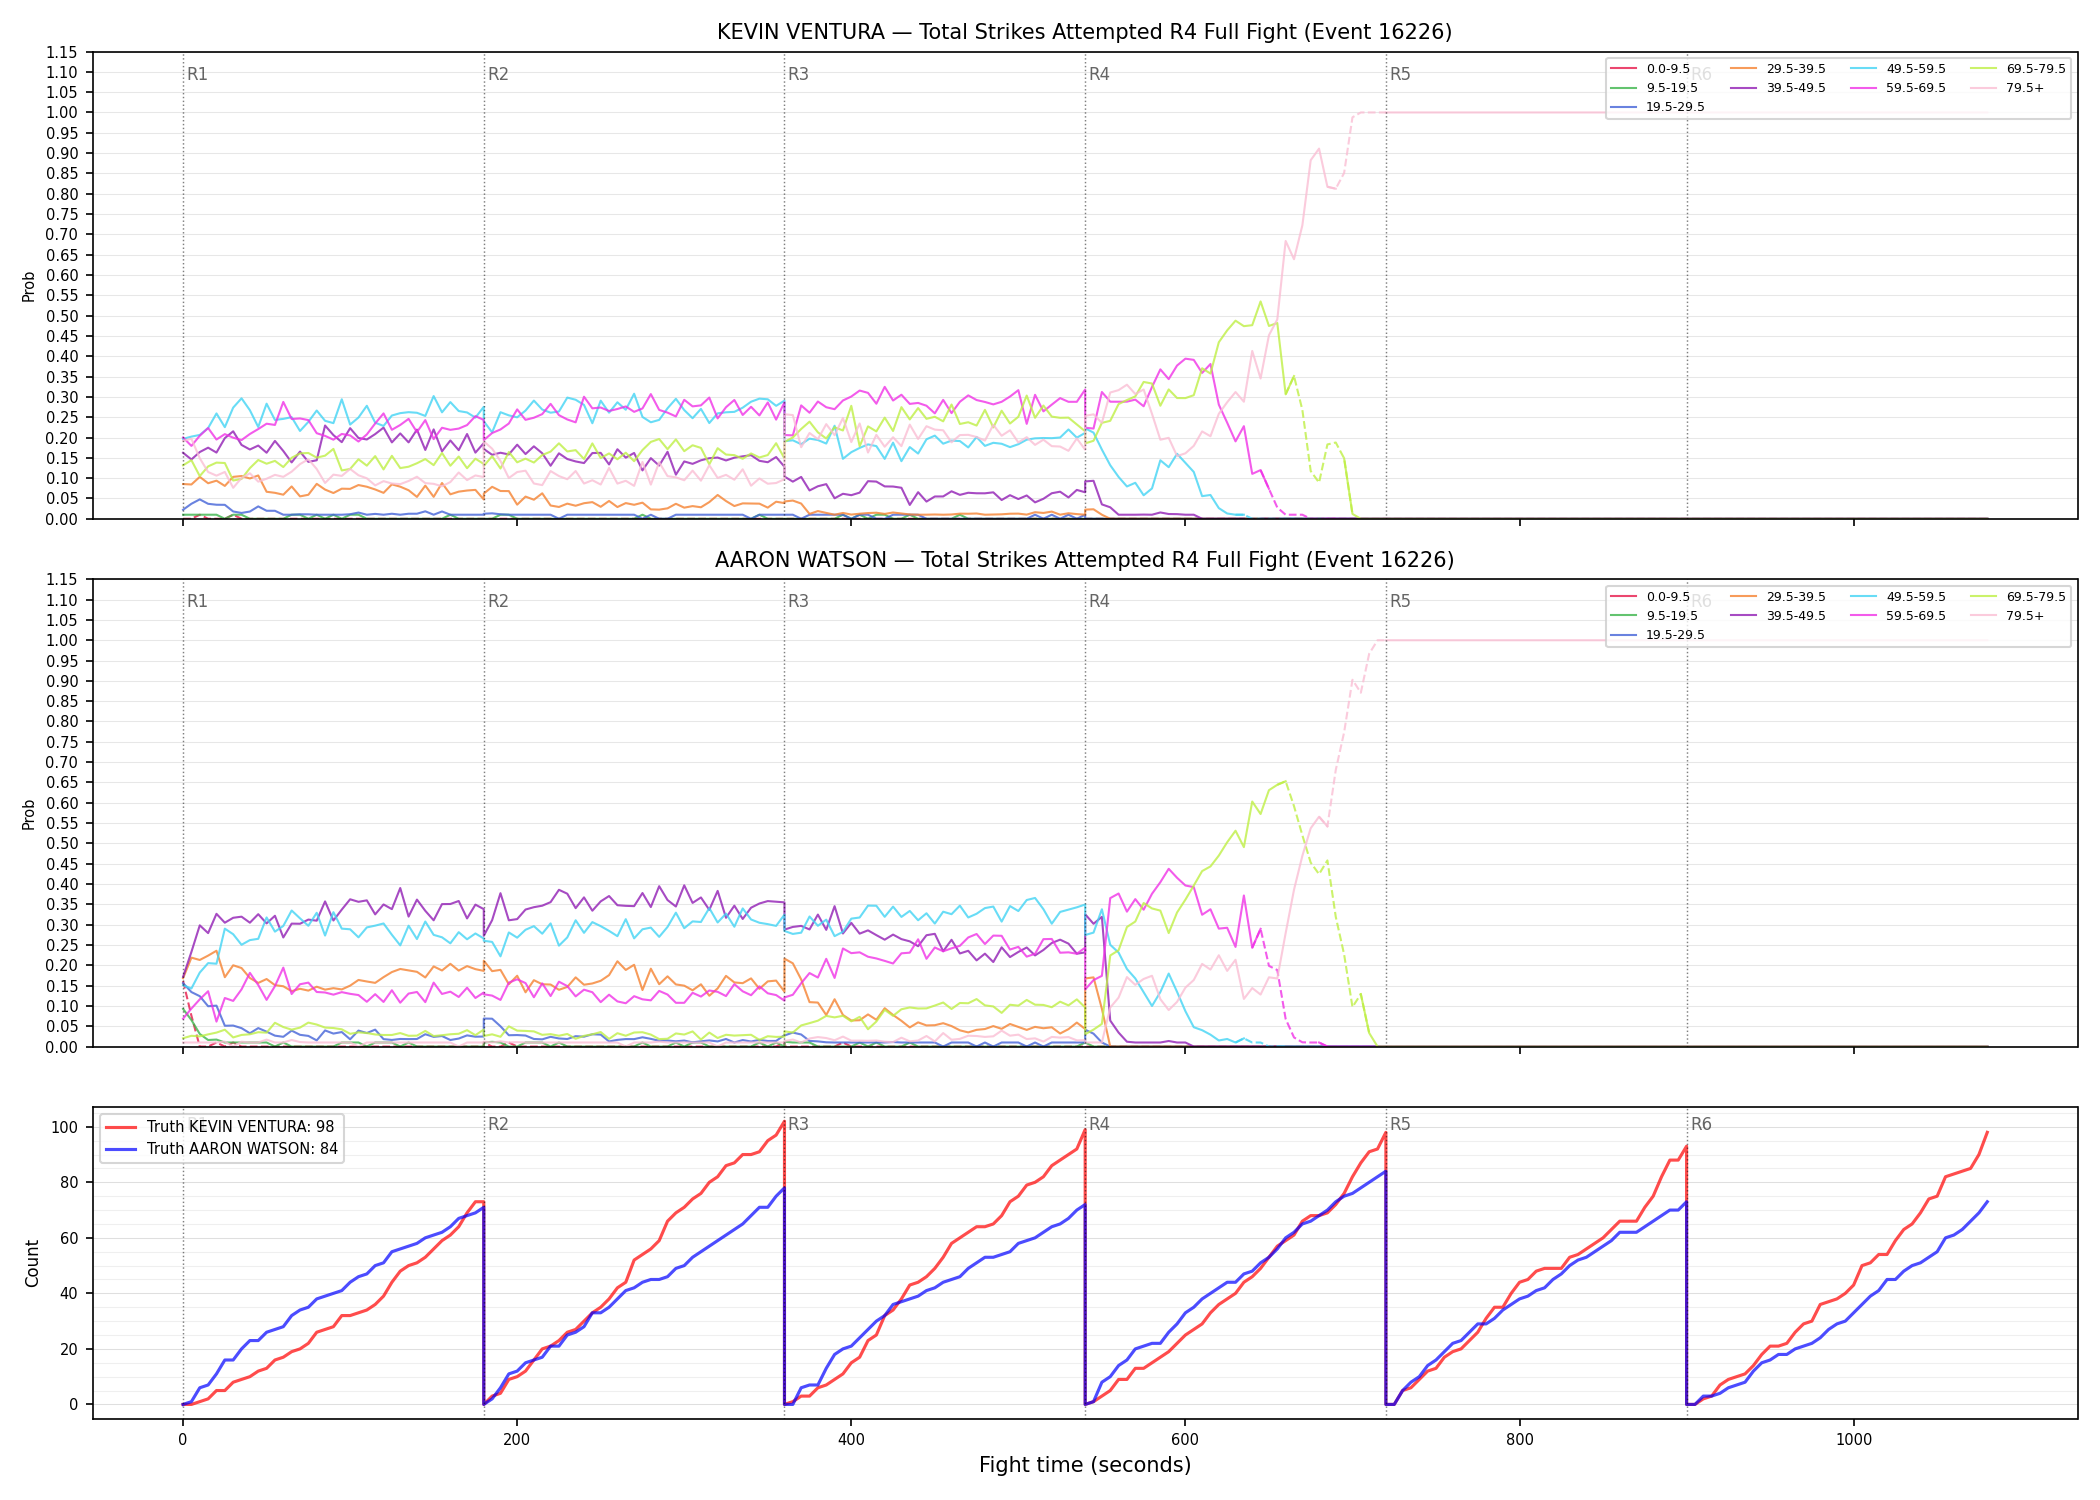2100x1500 pixels.
Task: Click 79.5+ legend entry in Aaron Watson chart
Action: pyautogui.click(x=2007, y=616)
